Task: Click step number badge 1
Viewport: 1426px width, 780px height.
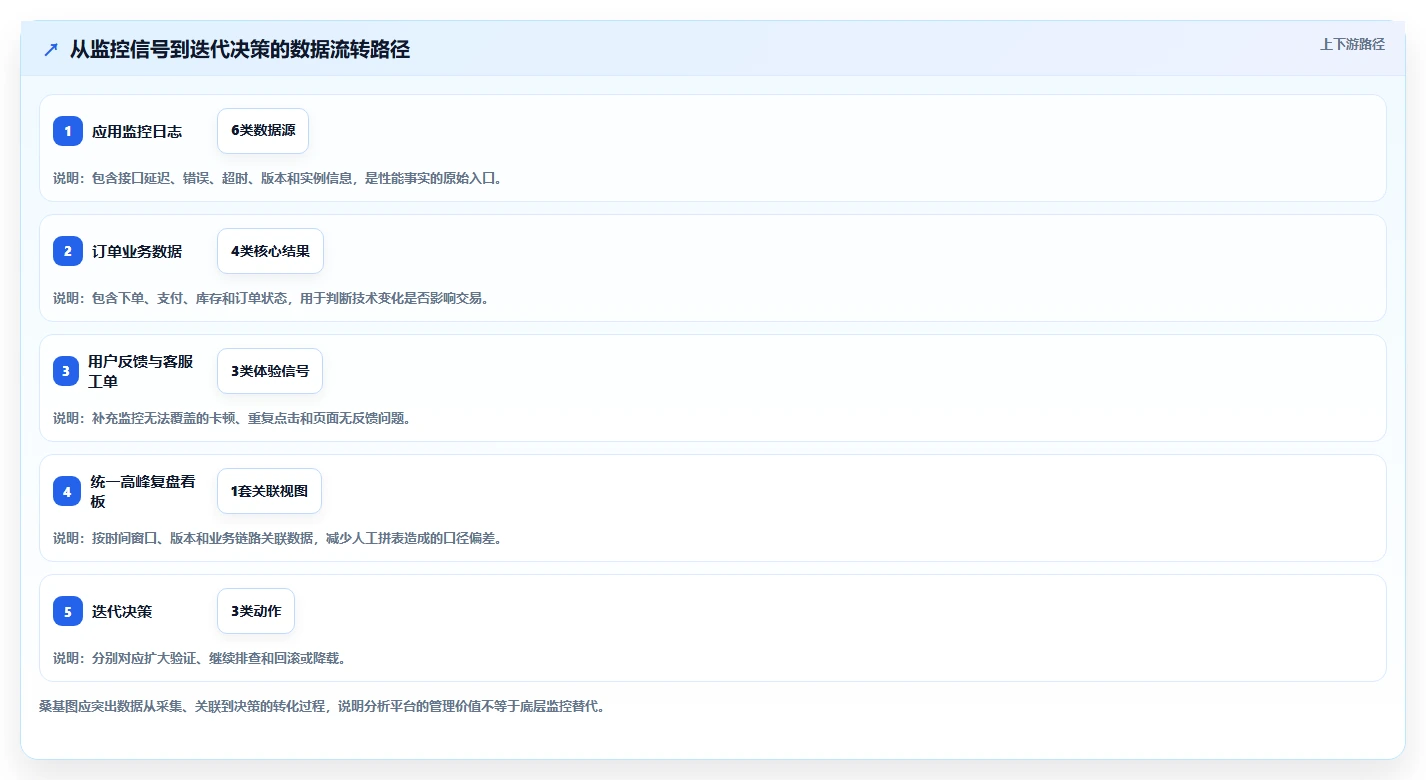Action: (68, 131)
